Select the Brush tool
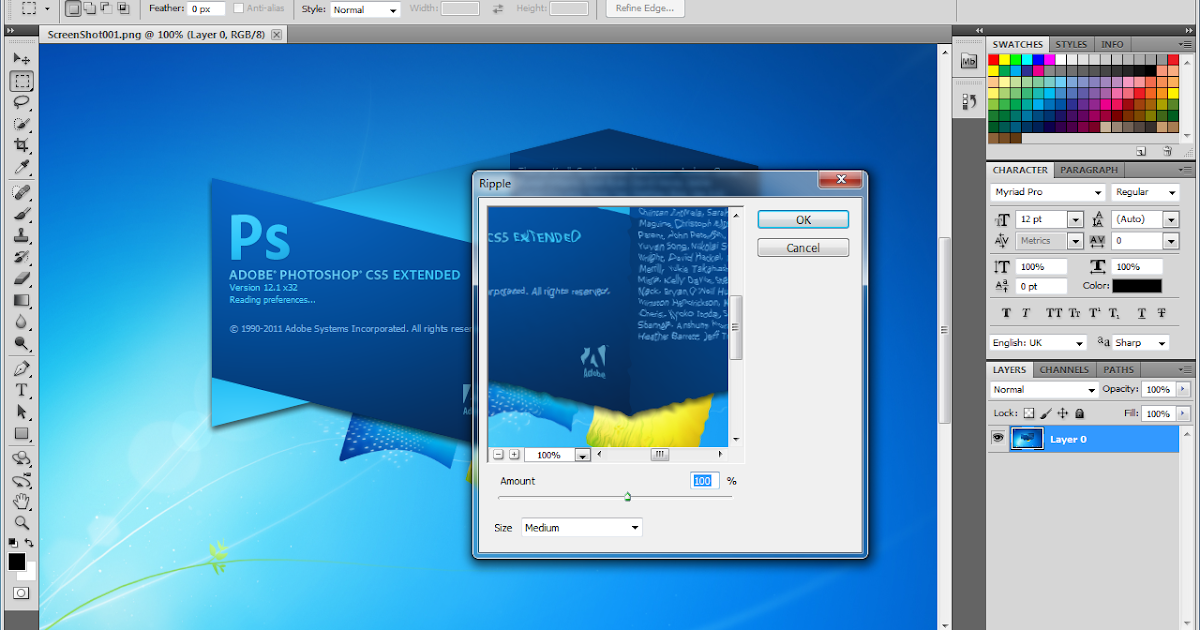Screen dimensions: 1200x630 (x=21, y=214)
